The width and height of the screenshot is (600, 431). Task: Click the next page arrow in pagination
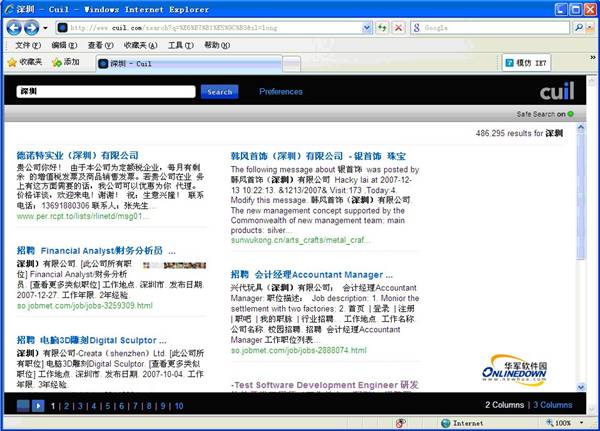(x=38, y=406)
